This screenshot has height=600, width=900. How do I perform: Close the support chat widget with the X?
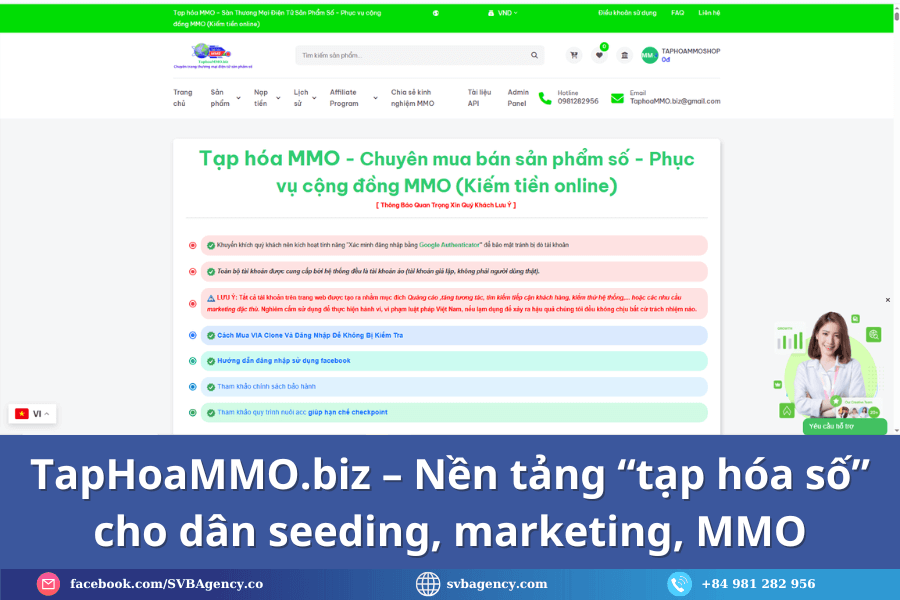click(887, 299)
